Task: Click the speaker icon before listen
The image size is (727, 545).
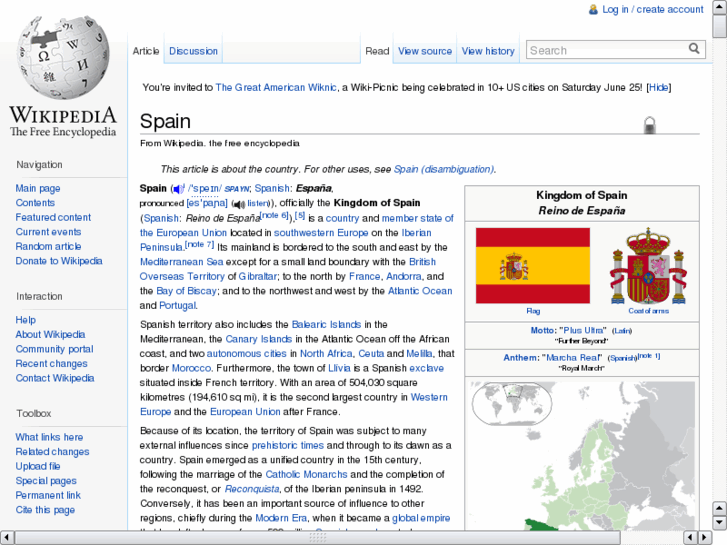Action: [239, 204]
